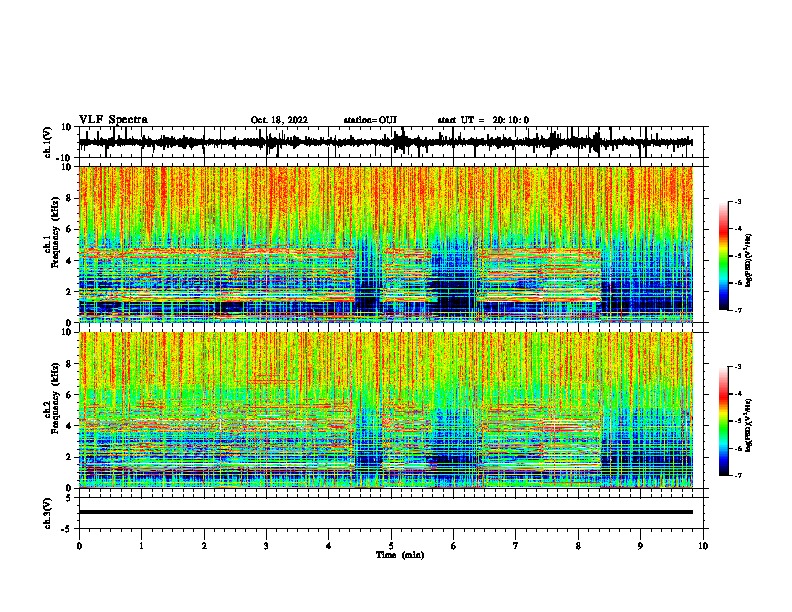Click the 'VLF Spectra' title text
This screenshot has height=612, width=792.
pos(113,120)
